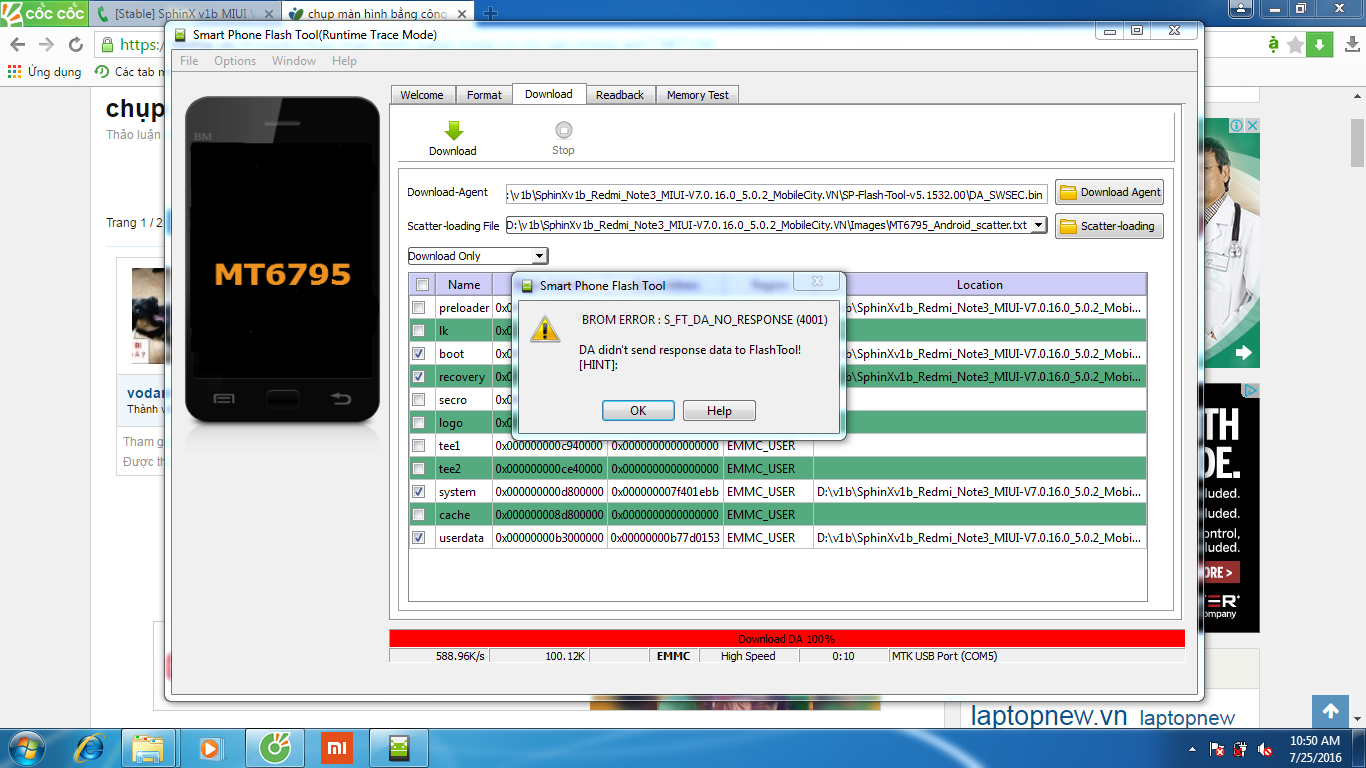
Task: Click the Download Agent folder button
Action: point(1109,192)
